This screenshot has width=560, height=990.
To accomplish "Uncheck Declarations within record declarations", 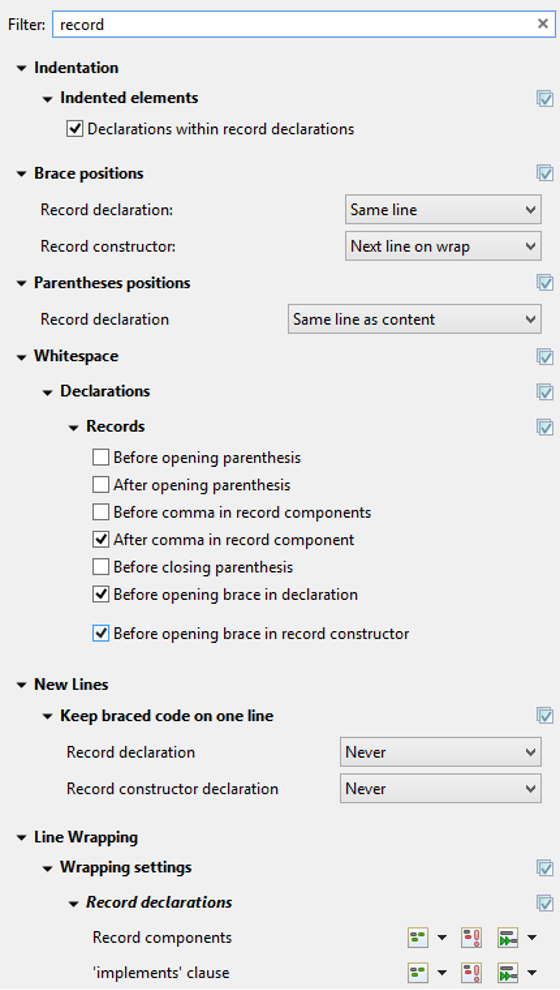I will tap(74, 129).
